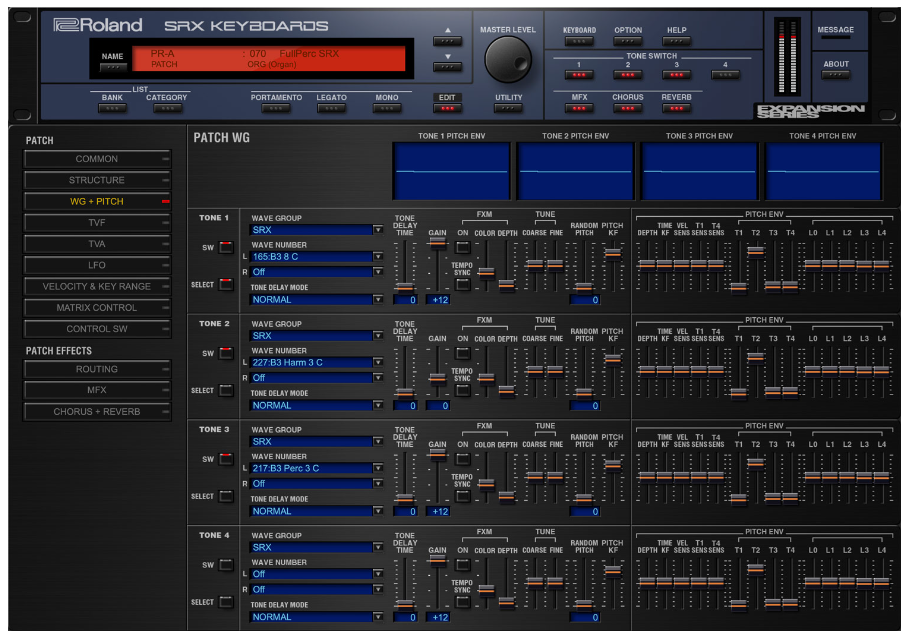Click the NAME button beside the patch display
The image size is (913, 642).
[112, 68]
